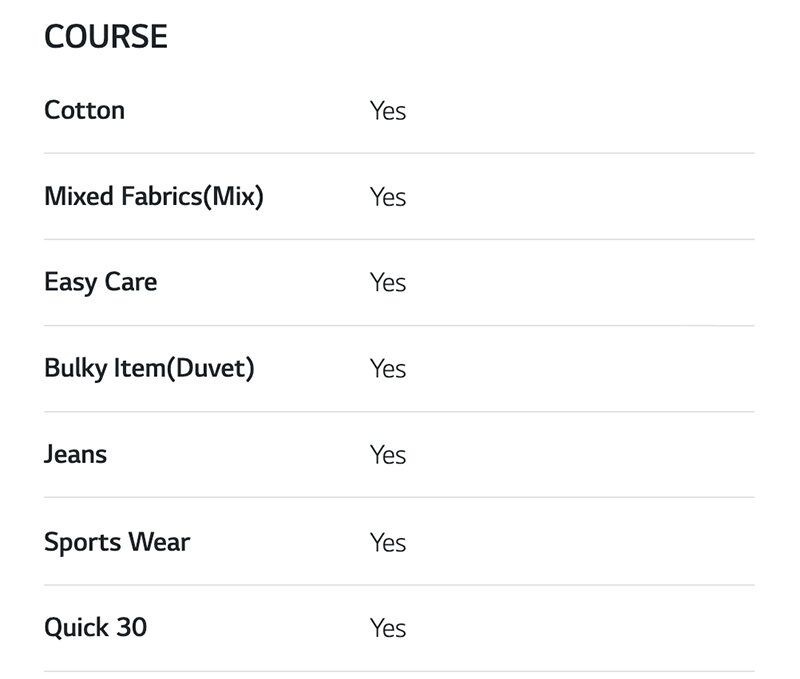The height and width of the screenshot is (679, 800).
Task: Select the Quick 30 label
Action: tap(96, 628)
